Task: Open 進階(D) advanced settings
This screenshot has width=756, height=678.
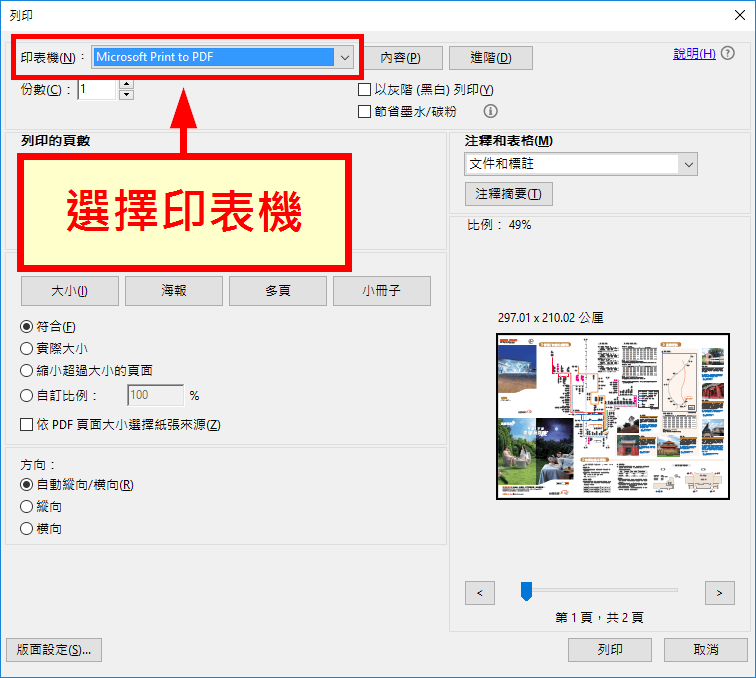Action: (491, 58)
